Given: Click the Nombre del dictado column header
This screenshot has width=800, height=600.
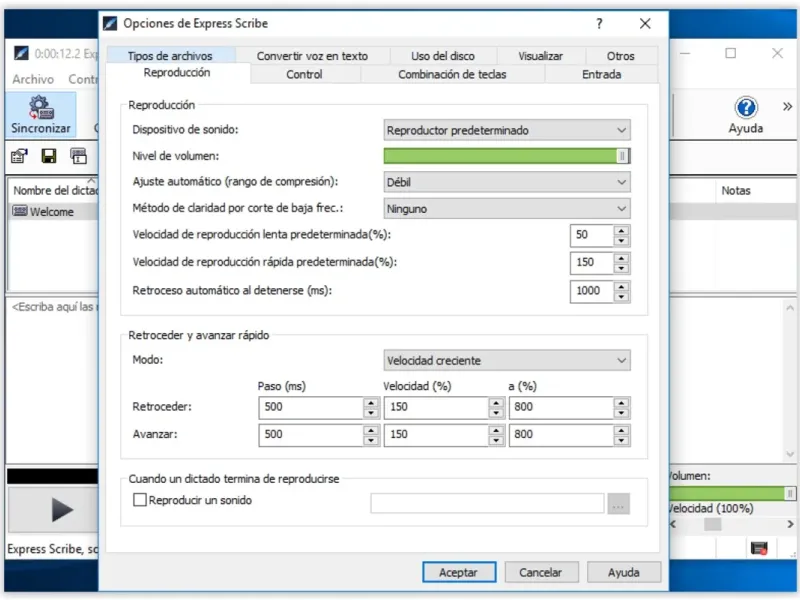Looking at the screenshot, I should pos(55,191).
